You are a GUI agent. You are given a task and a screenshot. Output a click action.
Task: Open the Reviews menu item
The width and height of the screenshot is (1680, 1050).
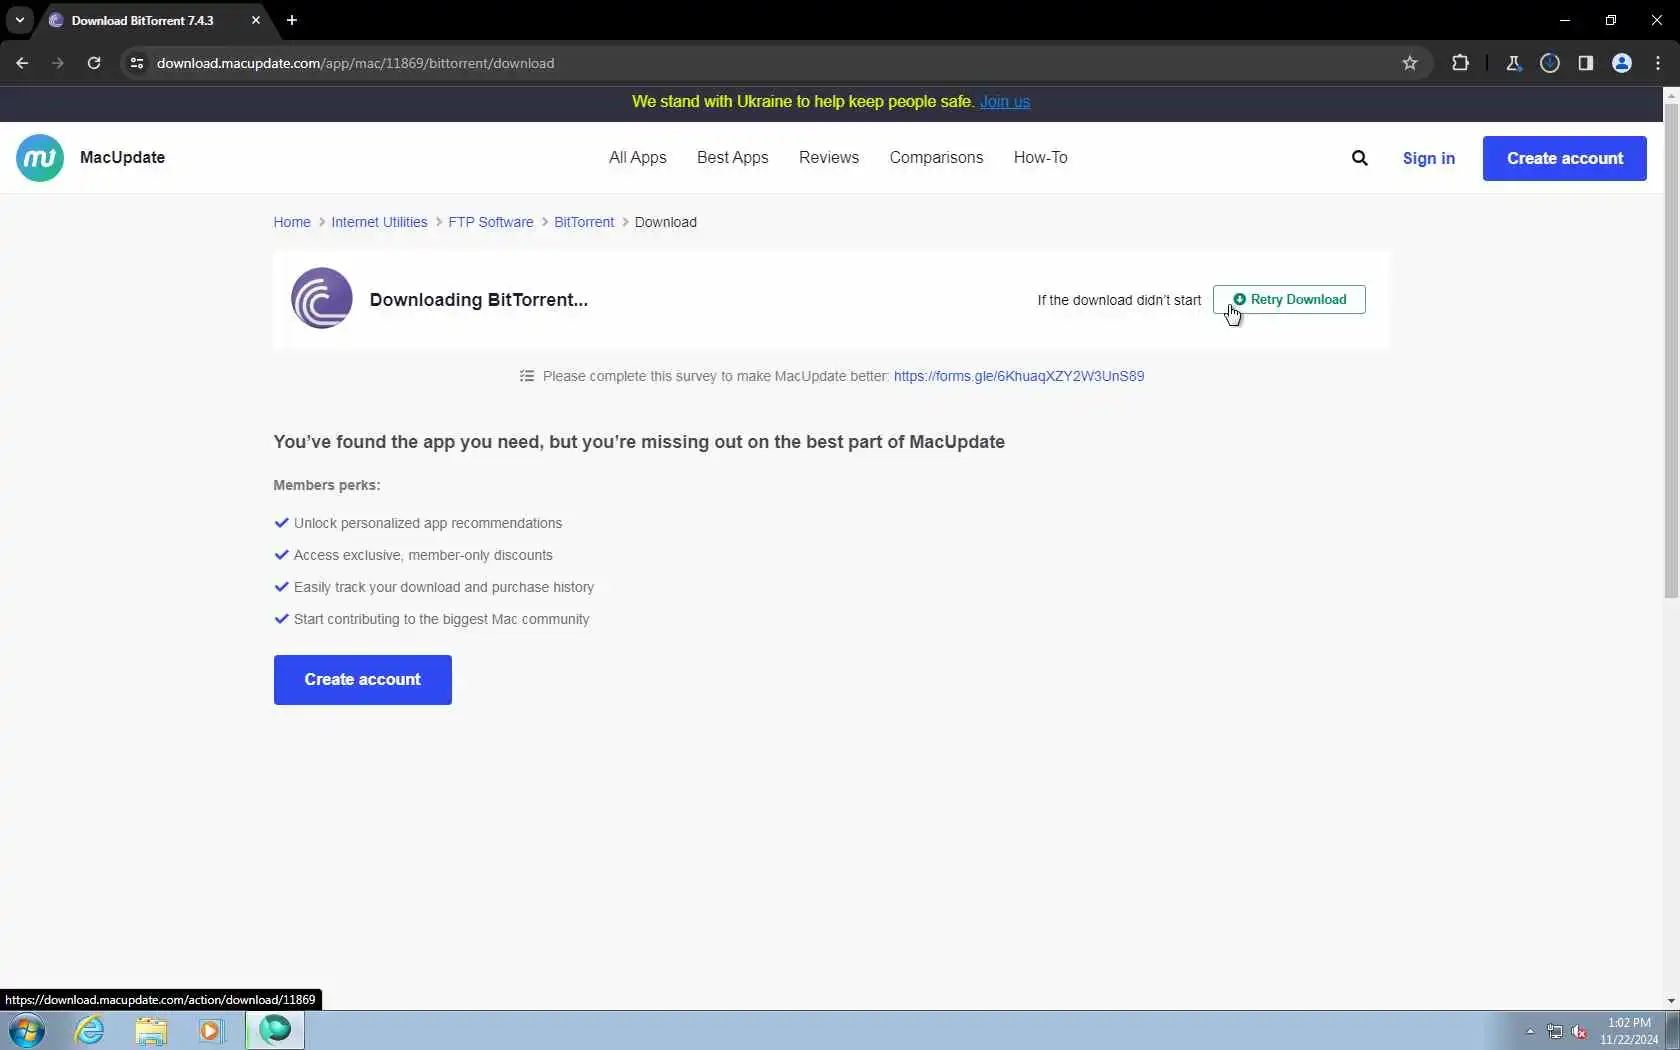pos(829,158)
